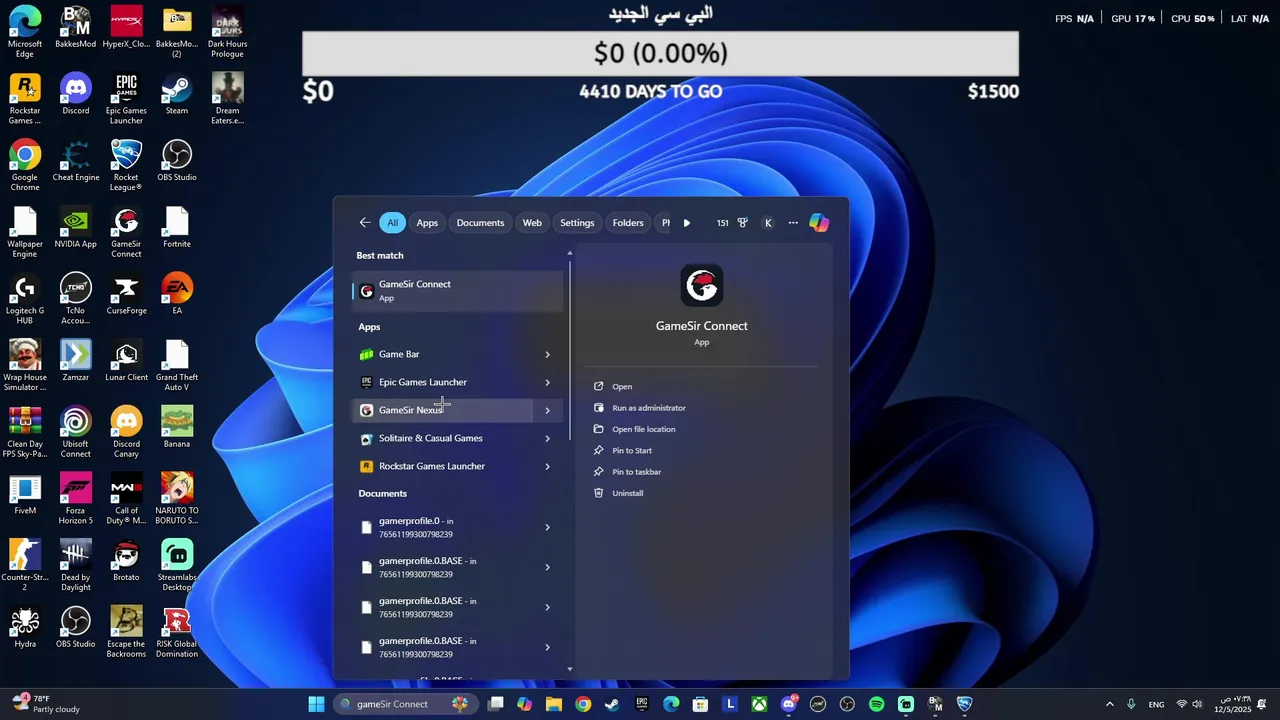Switch to Apps search filter
This screenshot has height=720, width=1280.
427,223
